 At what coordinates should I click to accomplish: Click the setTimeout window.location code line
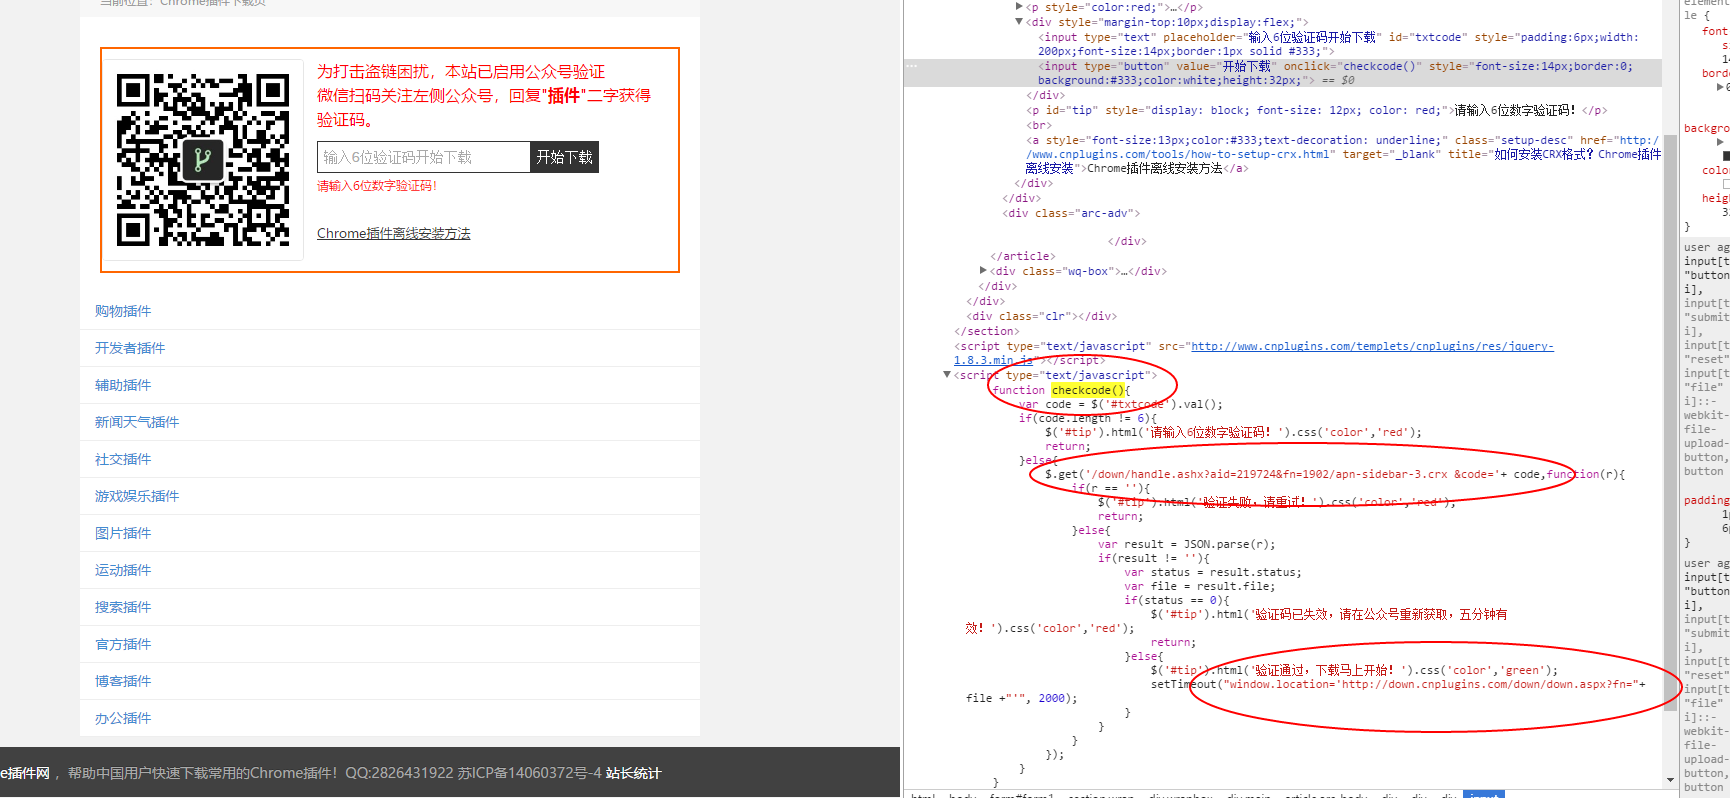tap(1398, 684)
